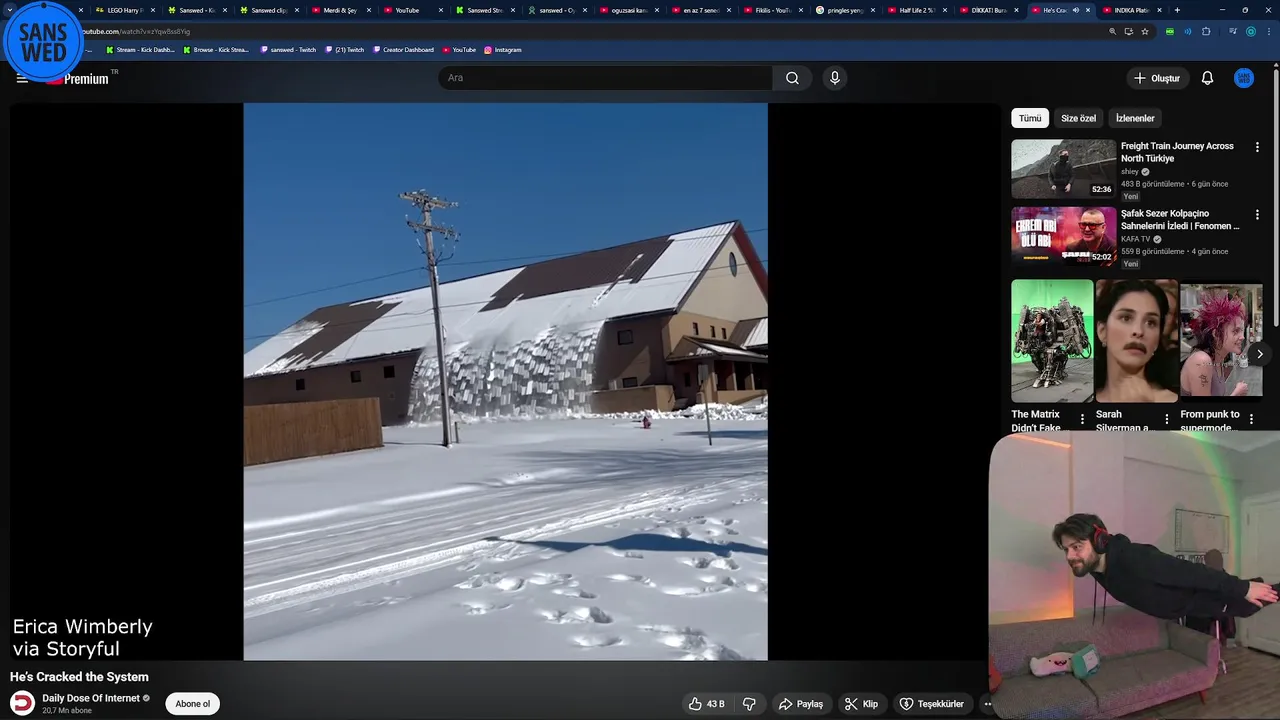1280x720 pixels.
Task: Open Instagram bookmark
Action: [503, 50]
